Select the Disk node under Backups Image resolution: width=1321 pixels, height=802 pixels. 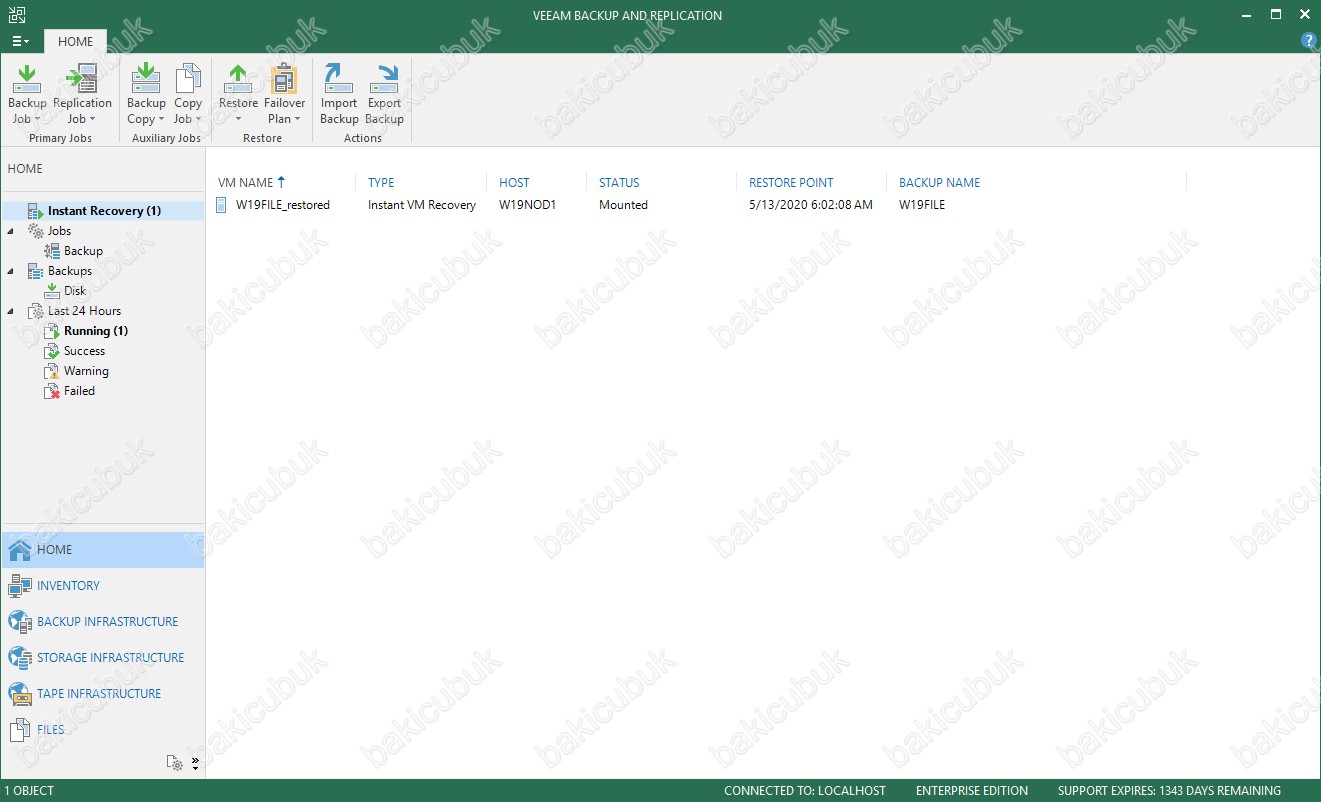(x=75, y=291)
